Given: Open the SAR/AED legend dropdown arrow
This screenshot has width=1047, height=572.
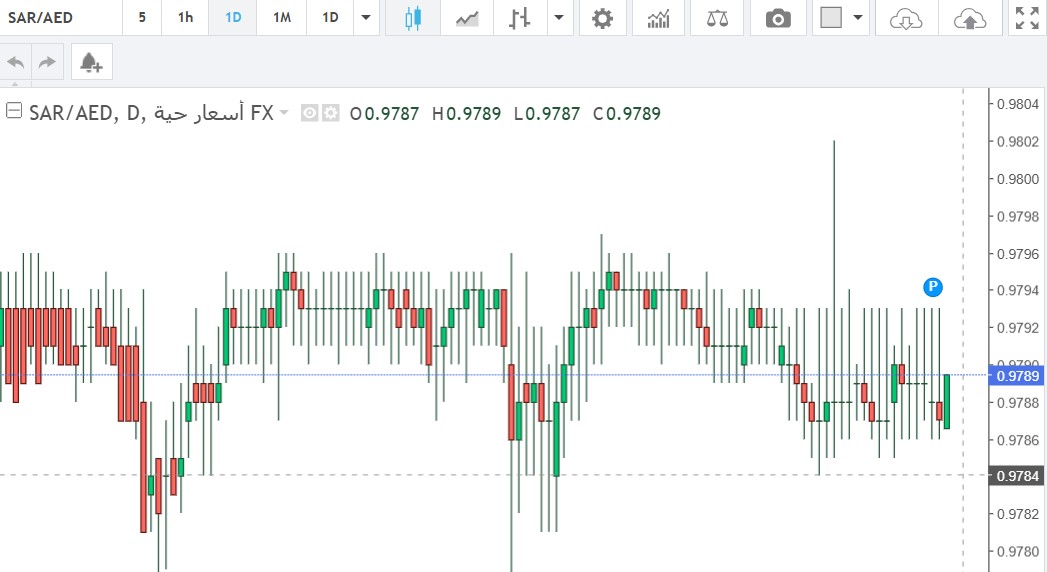Looking at the screenshot, I should pos(284,112).
